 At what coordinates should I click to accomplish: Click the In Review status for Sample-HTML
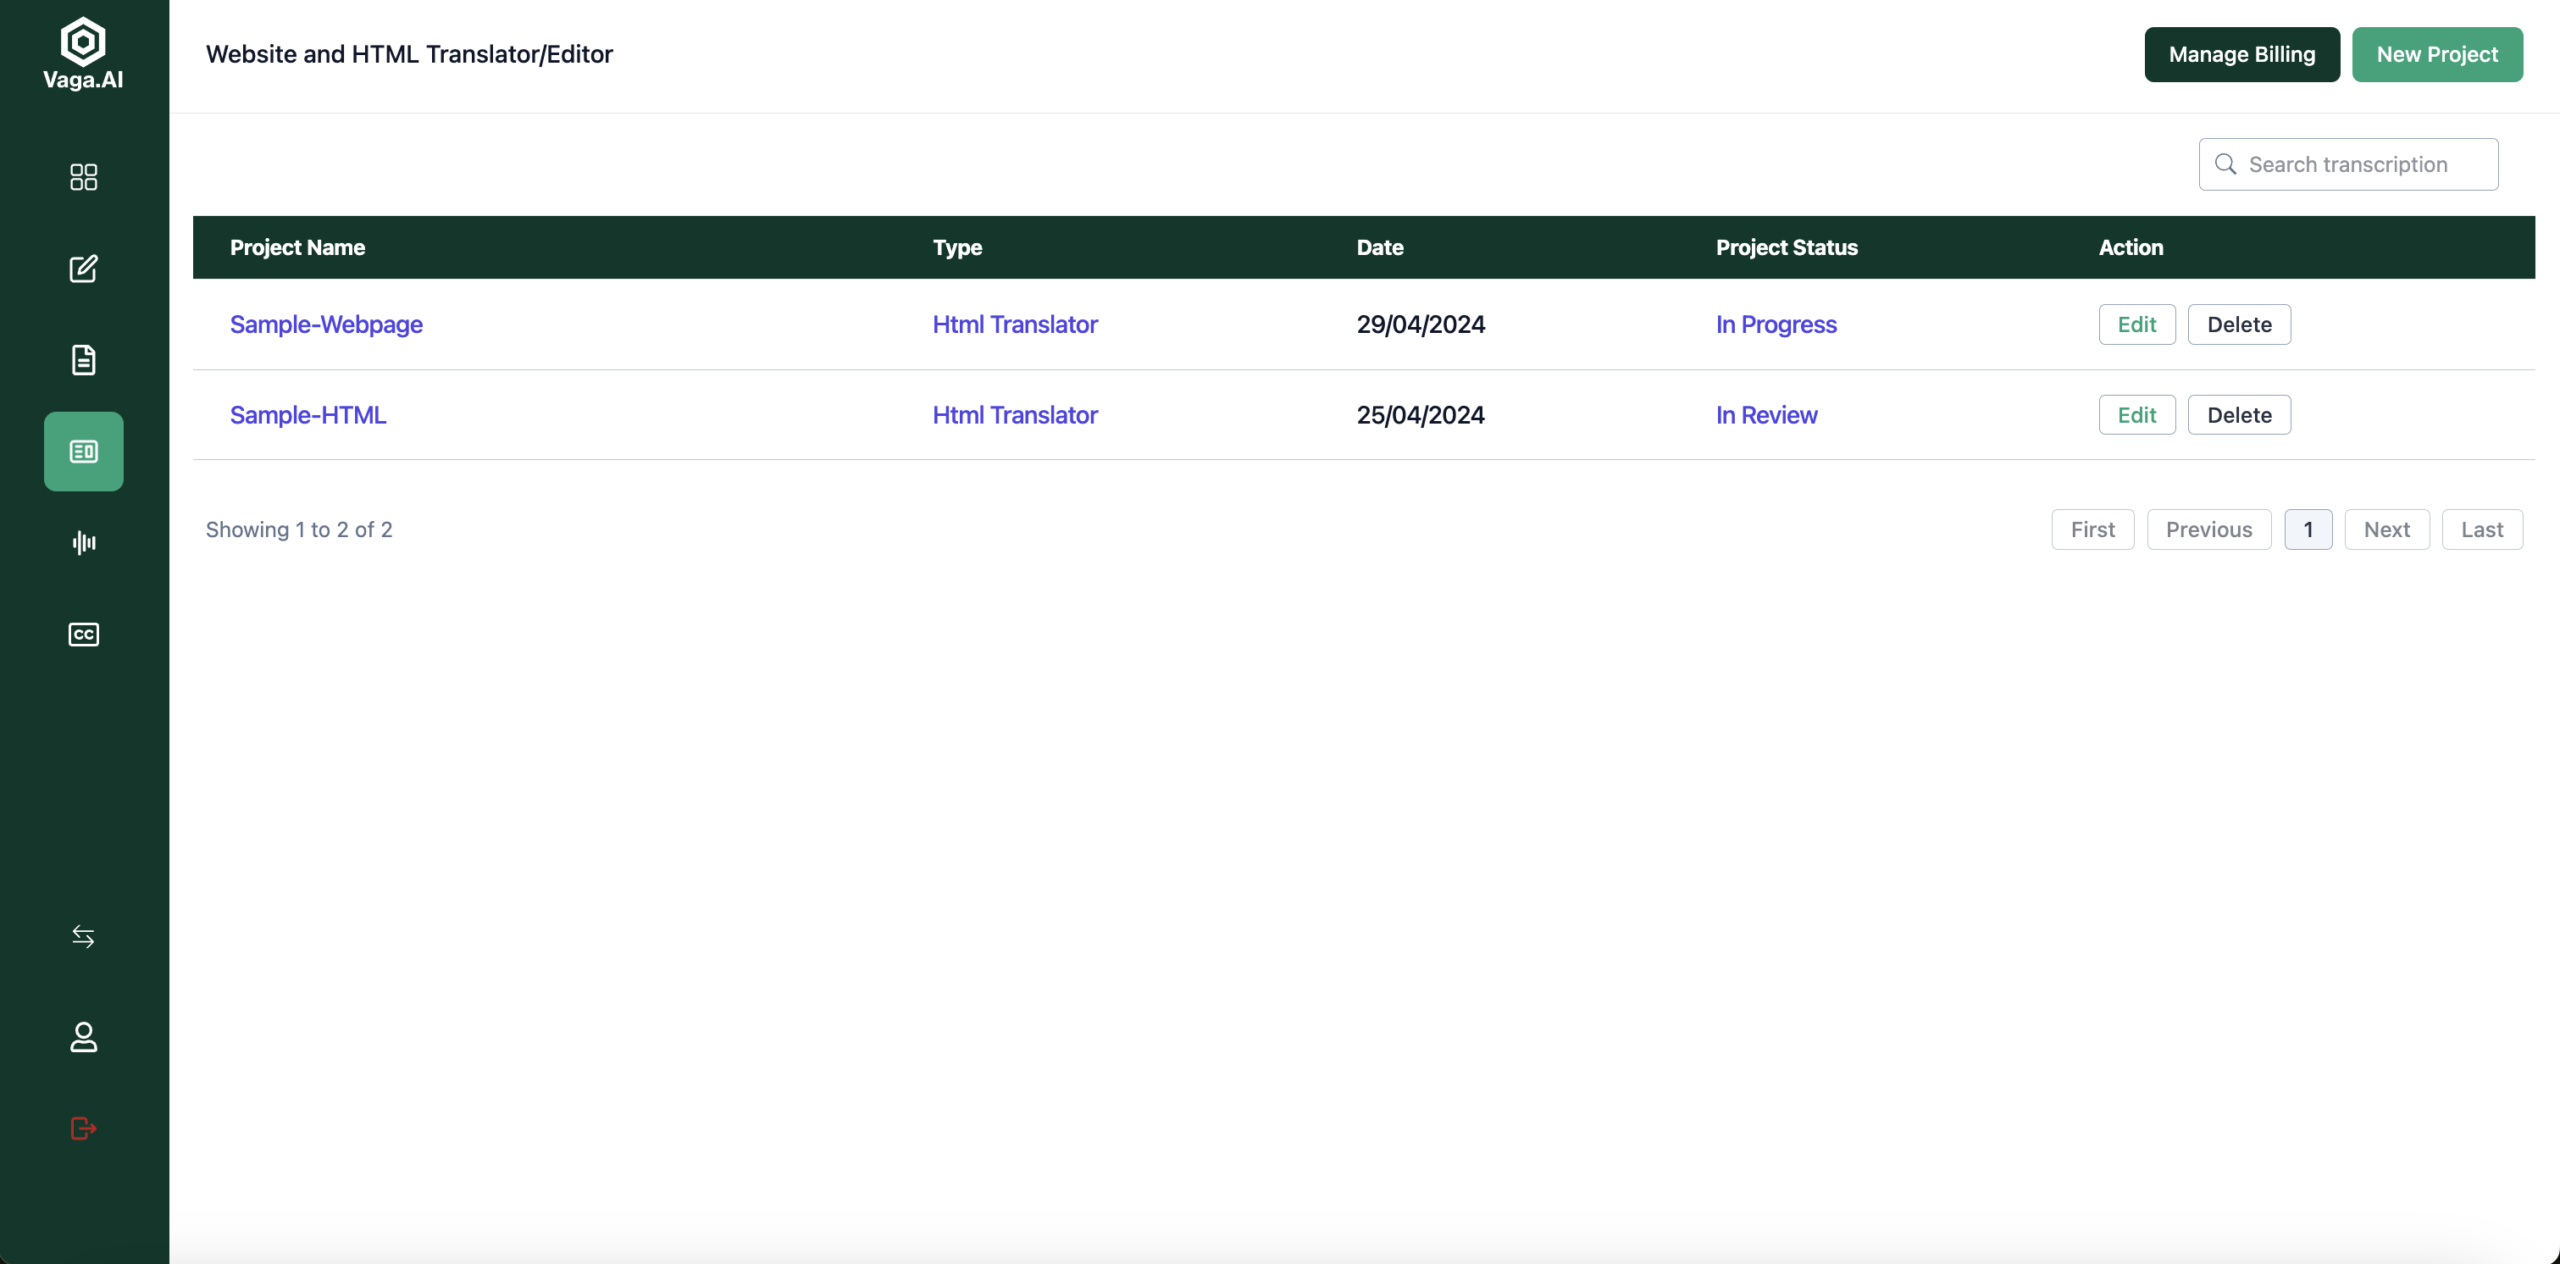coord(1767,413)
